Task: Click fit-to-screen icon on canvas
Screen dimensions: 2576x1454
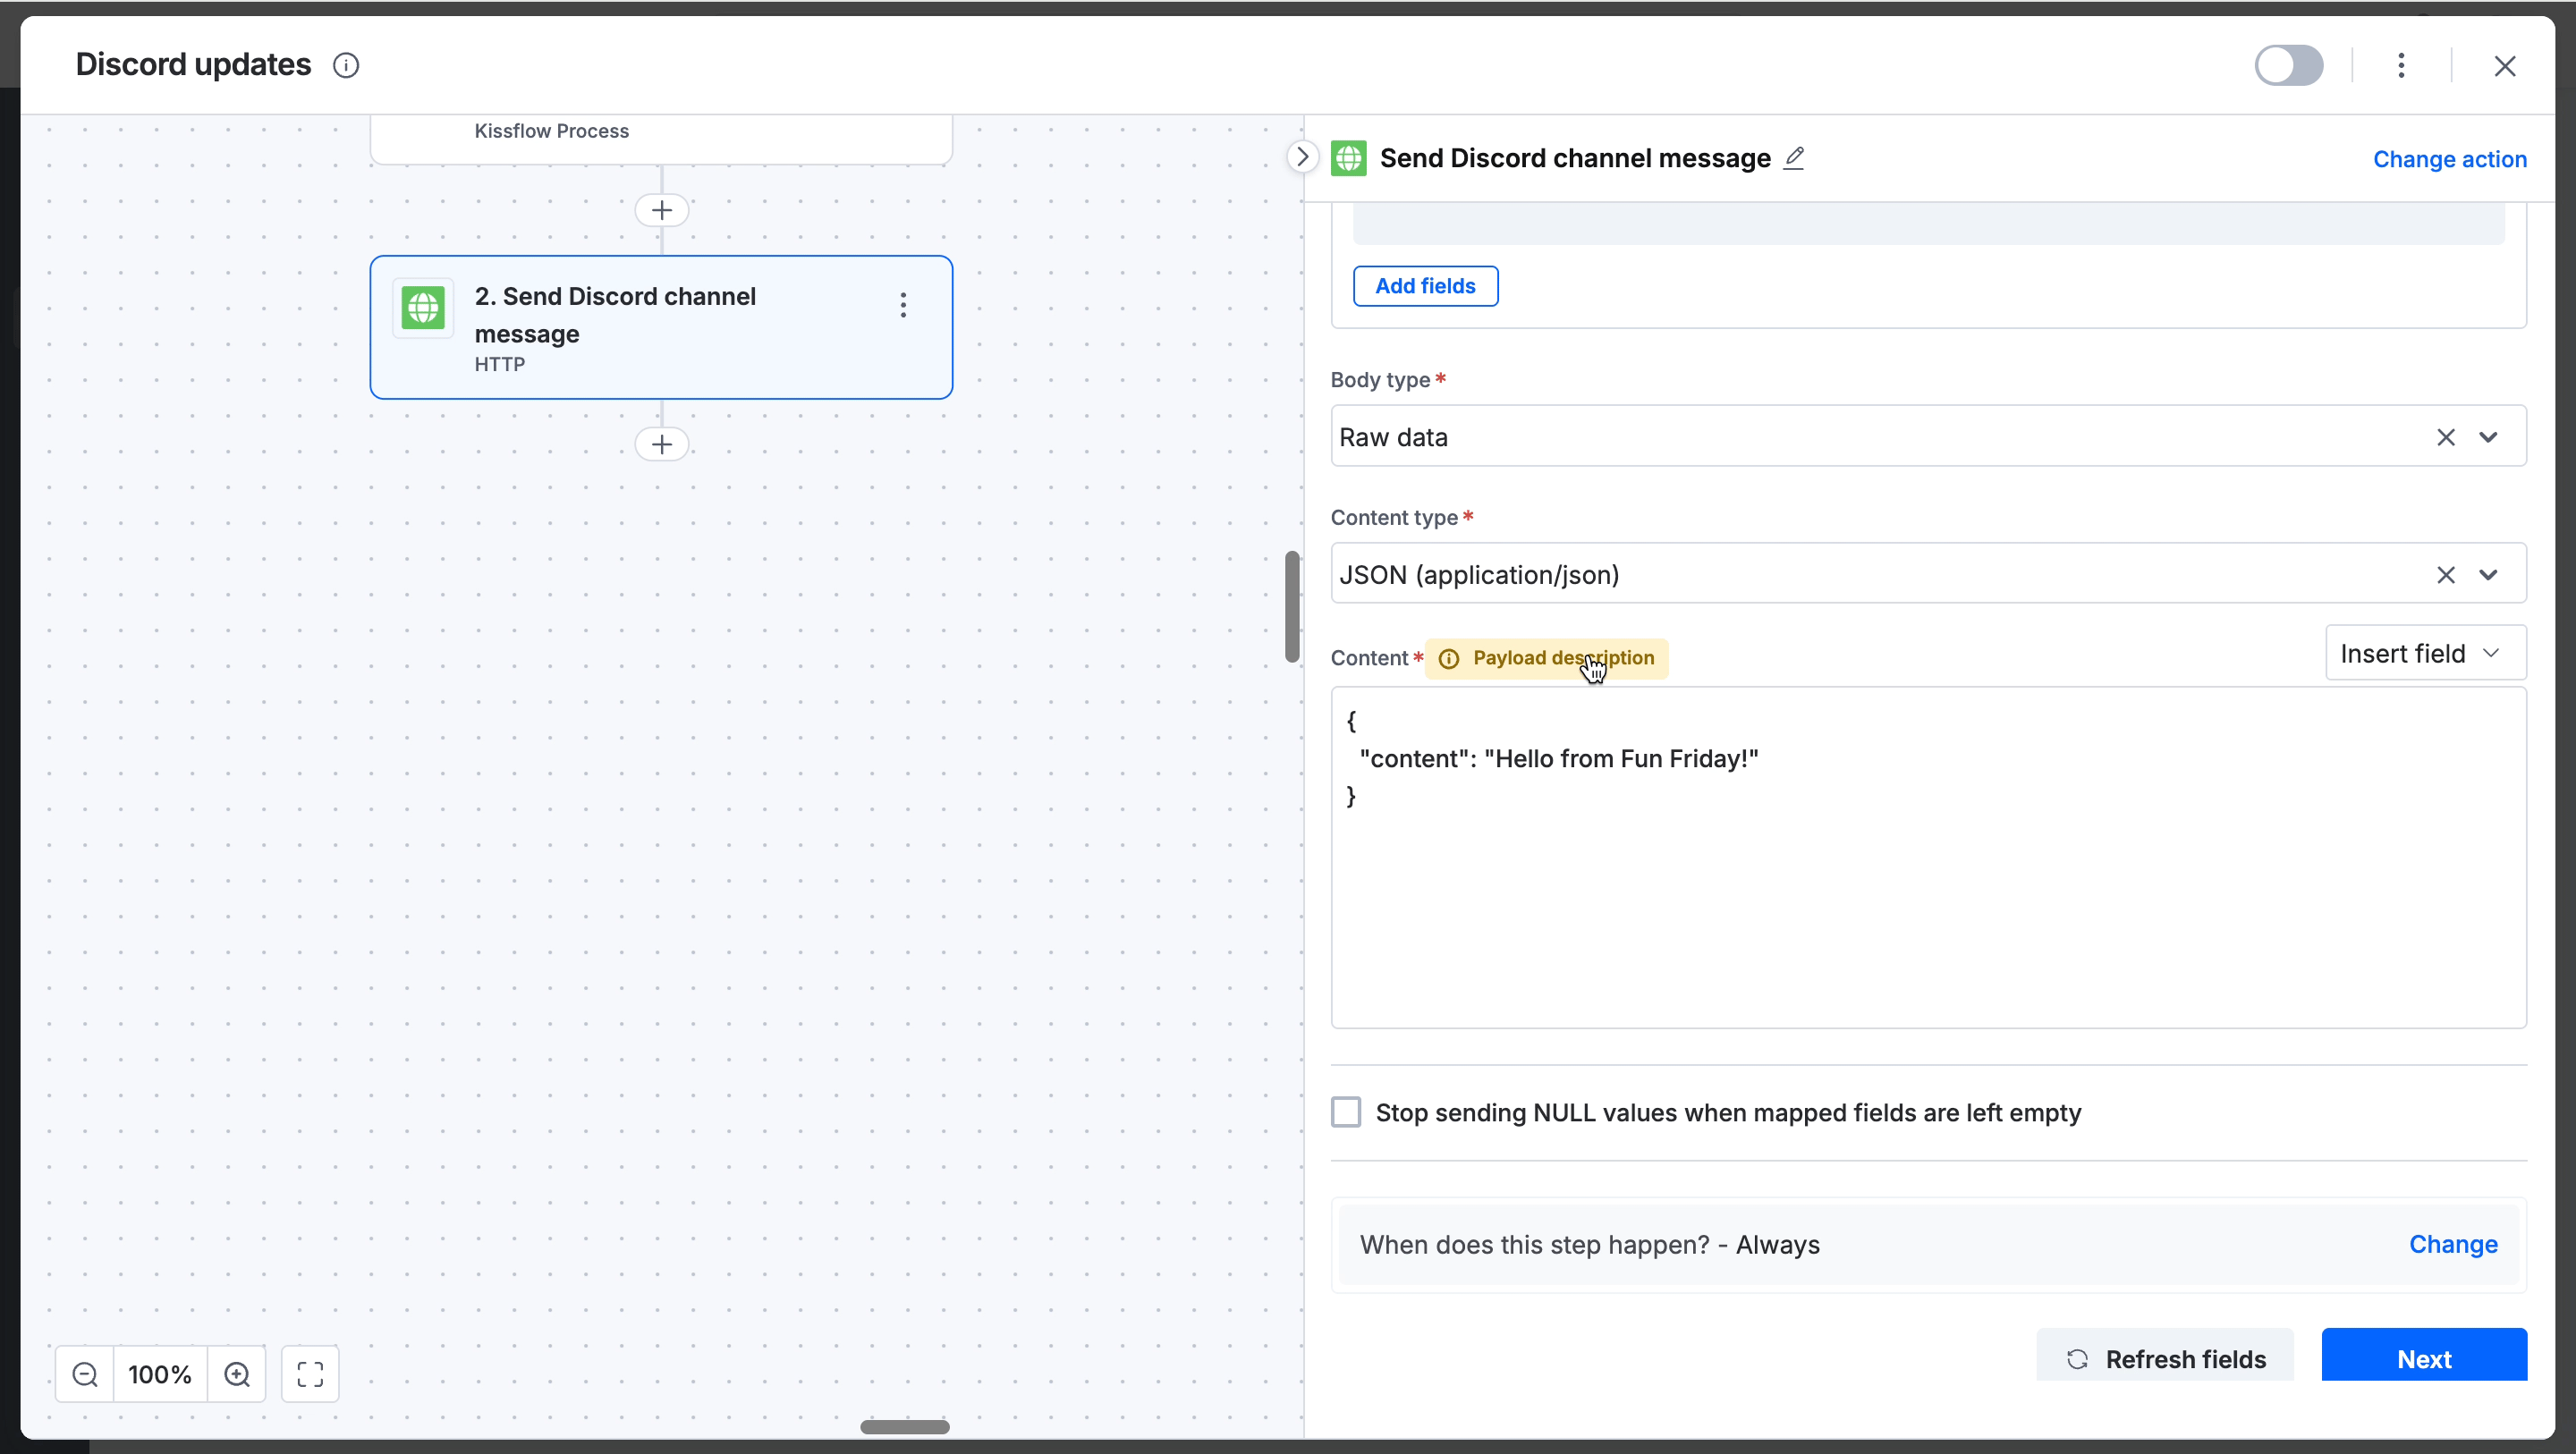Action: click(x=310, y=1374)
